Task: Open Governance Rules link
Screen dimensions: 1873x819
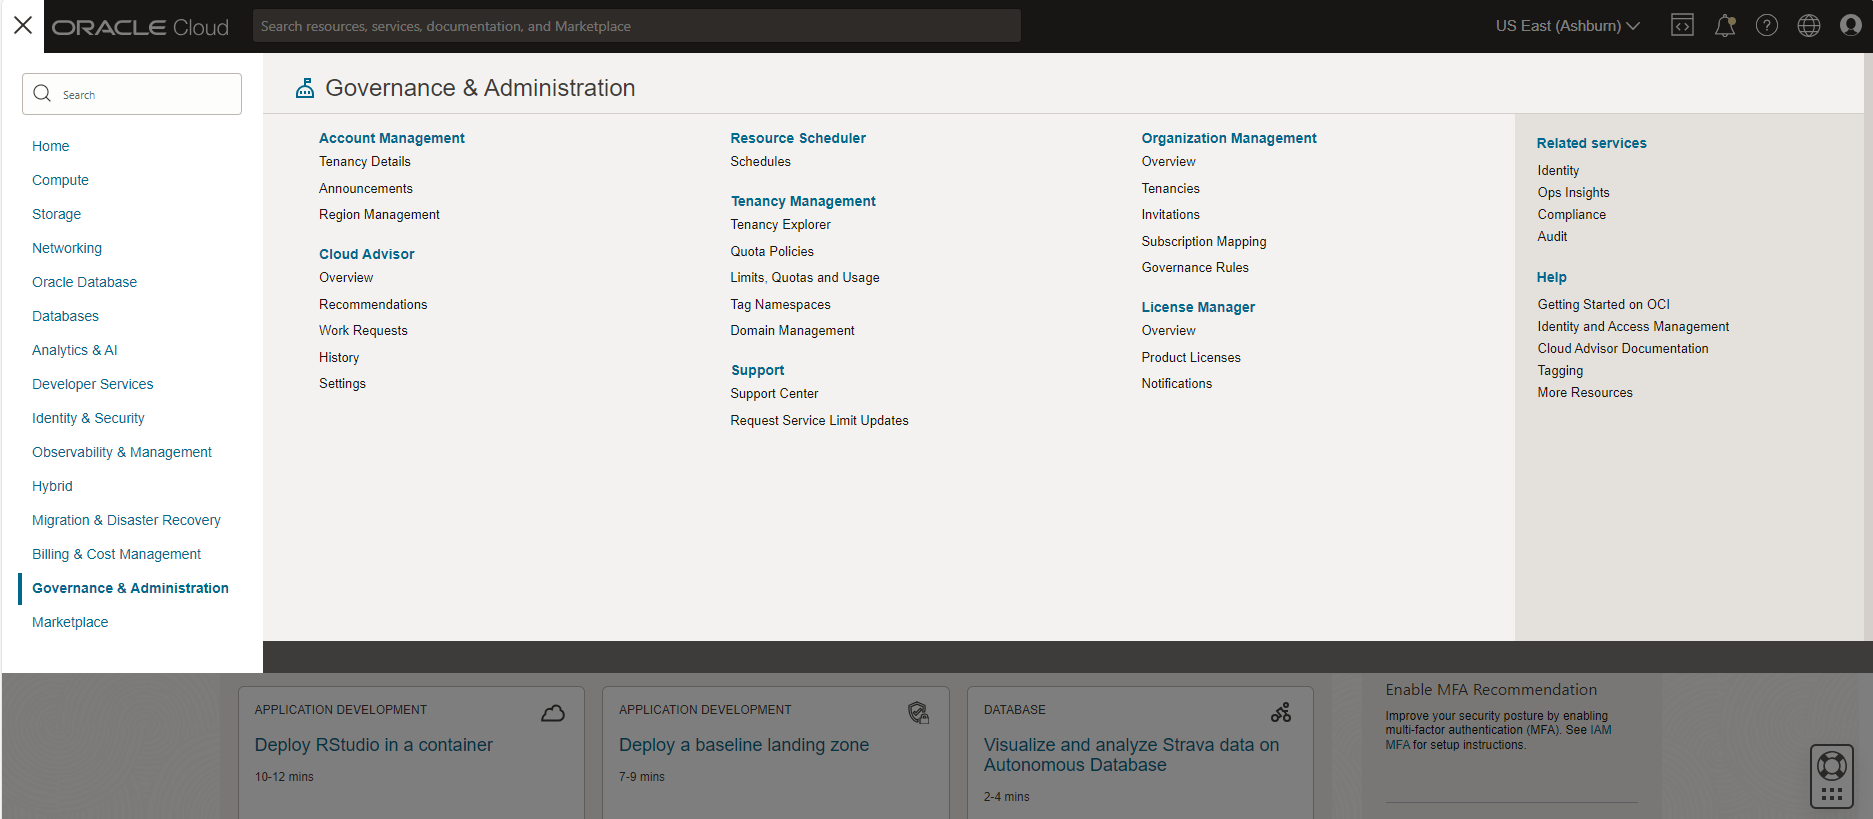Action: 1195,268
